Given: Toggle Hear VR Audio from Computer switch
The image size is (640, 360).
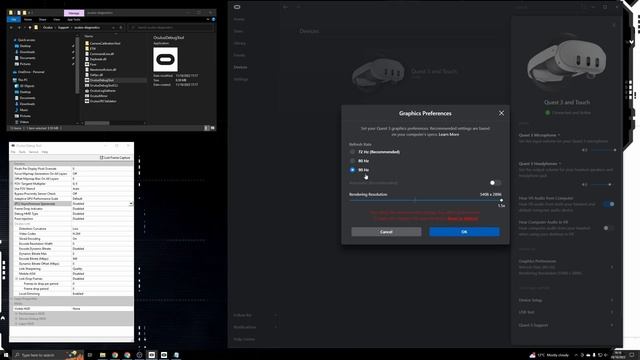Looking at the screenshot, I should 609,204.
